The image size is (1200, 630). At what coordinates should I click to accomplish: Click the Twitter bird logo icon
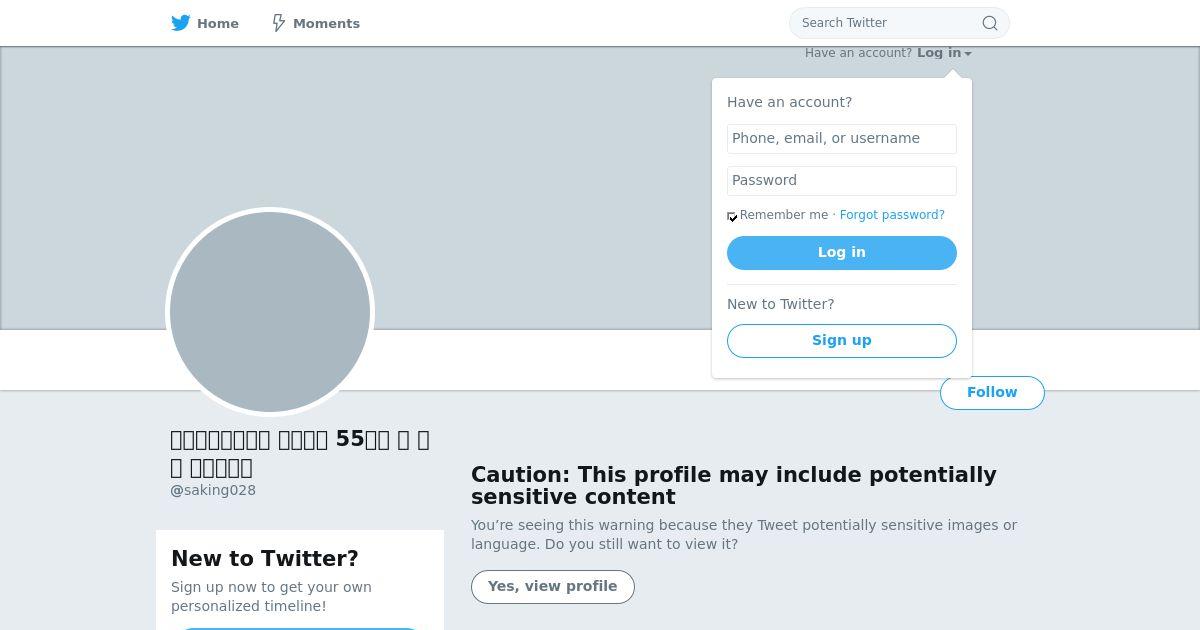[180, 23]
